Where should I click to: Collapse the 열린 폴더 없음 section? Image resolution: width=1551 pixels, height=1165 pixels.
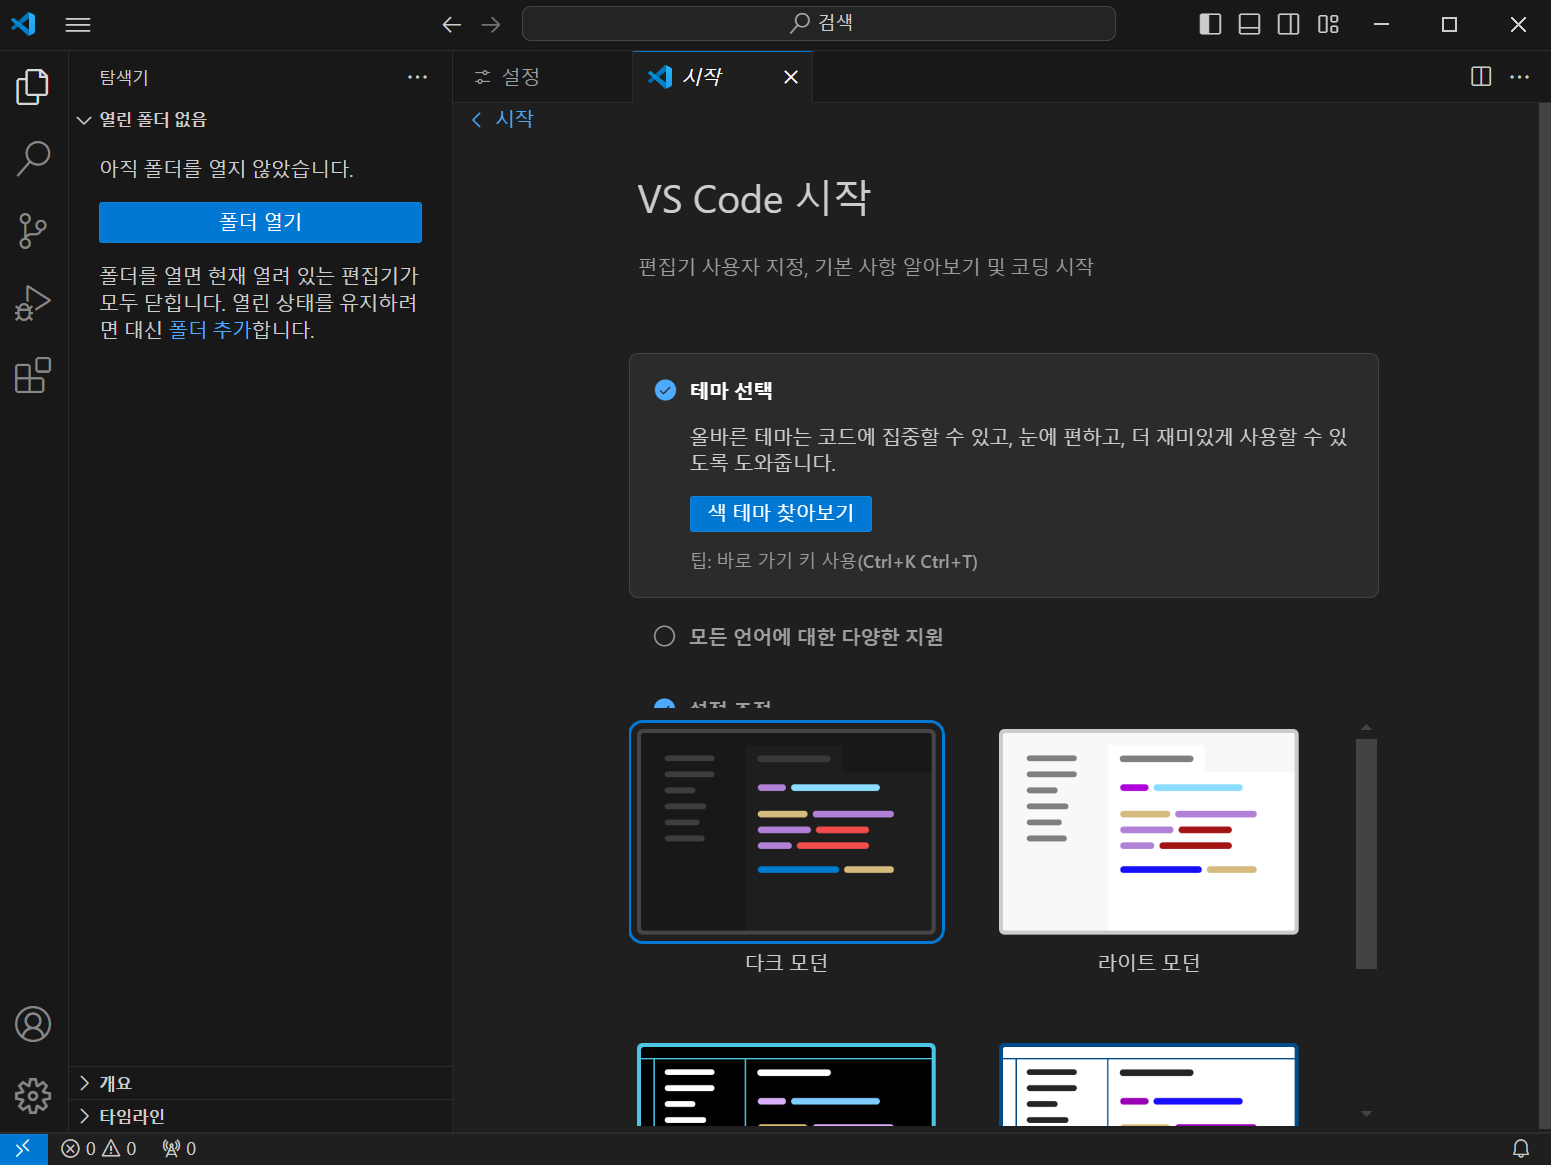[260, 119]
